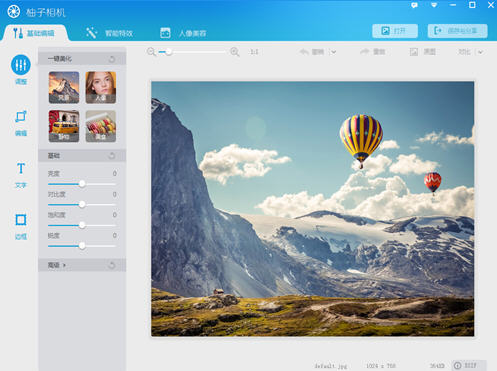Click the 打开 open button
The height and width of the screenshot is (371, 497).
(x=395, y=31)
